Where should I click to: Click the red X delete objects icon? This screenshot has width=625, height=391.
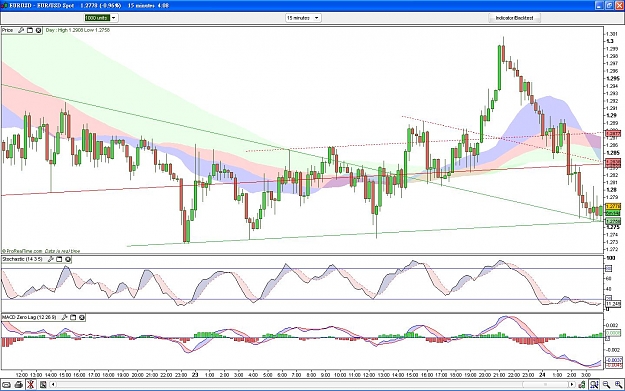click(31, 385)
